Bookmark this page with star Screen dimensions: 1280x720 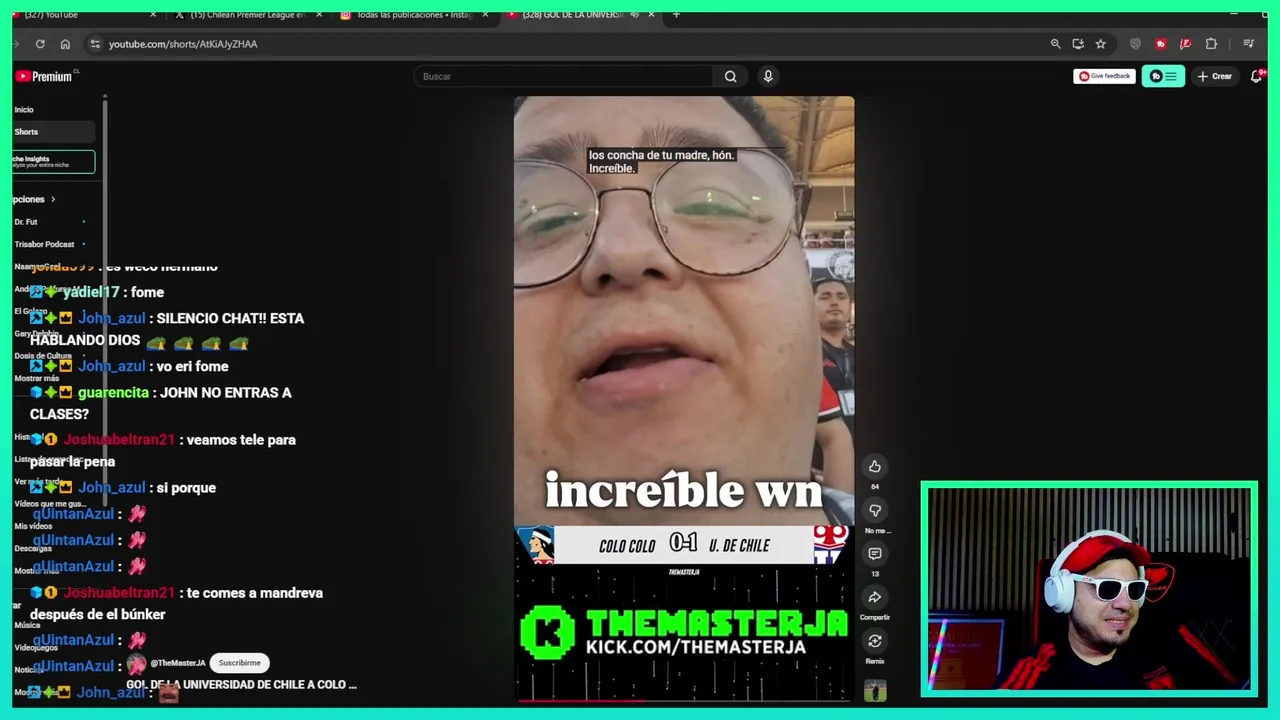click(x=1100, y=44)
